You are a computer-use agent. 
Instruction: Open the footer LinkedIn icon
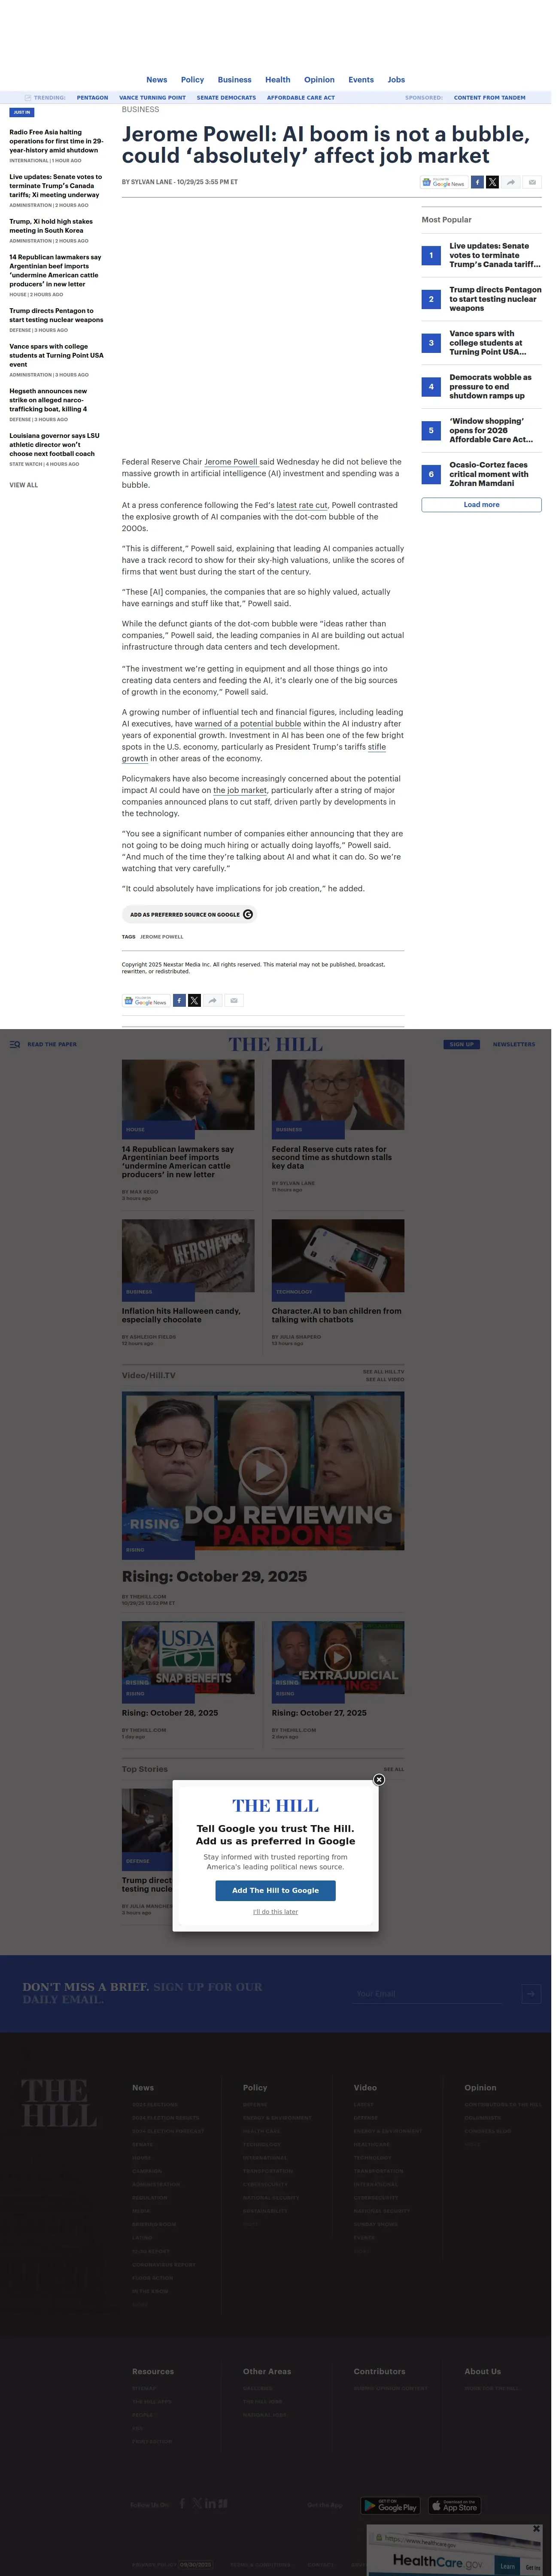(210, 2503)
